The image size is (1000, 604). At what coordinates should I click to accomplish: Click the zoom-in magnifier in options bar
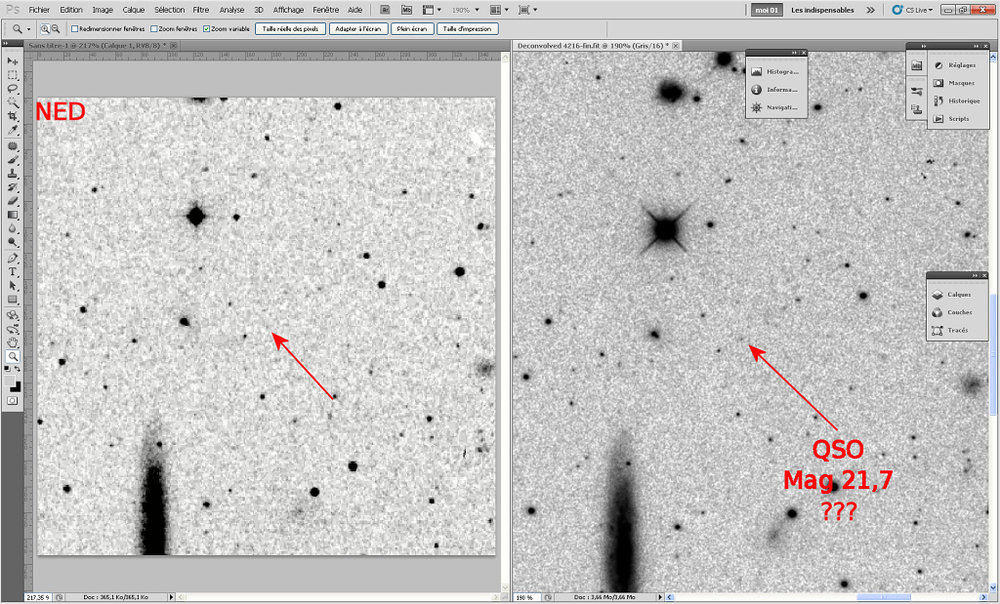45,29
